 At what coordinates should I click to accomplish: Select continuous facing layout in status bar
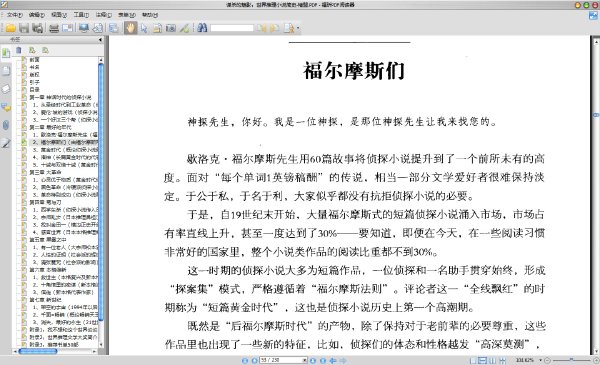tap(502, 360)
